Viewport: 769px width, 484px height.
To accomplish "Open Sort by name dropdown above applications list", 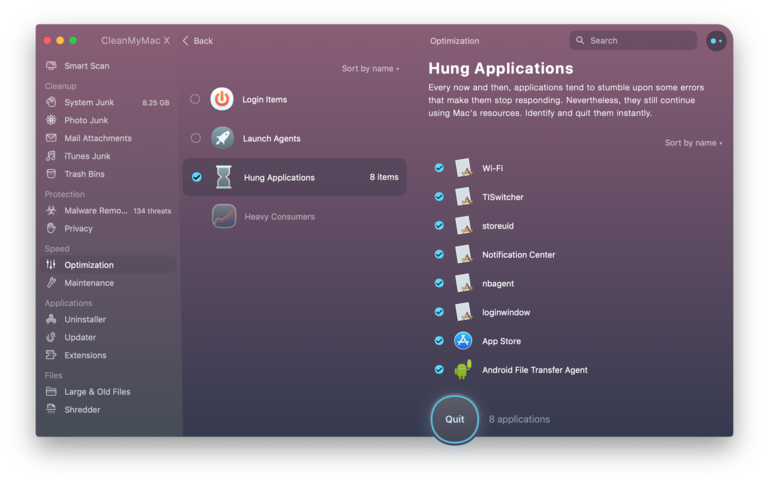I will pos(693,143).
